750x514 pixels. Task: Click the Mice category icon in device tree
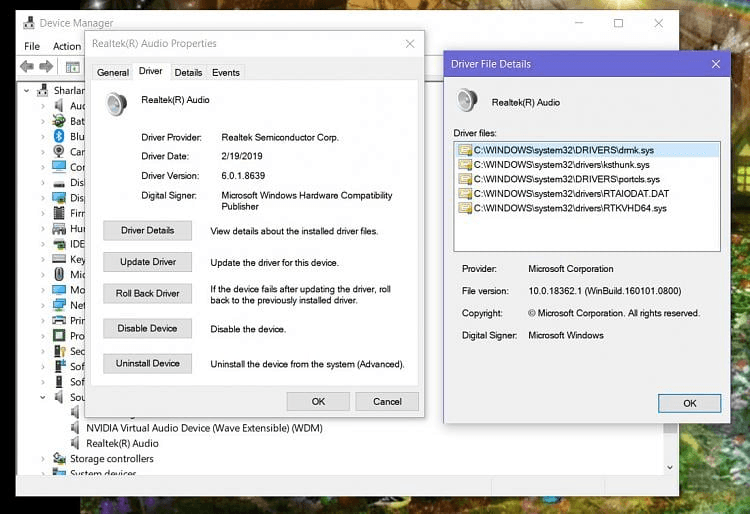click(x=59, y=274)
